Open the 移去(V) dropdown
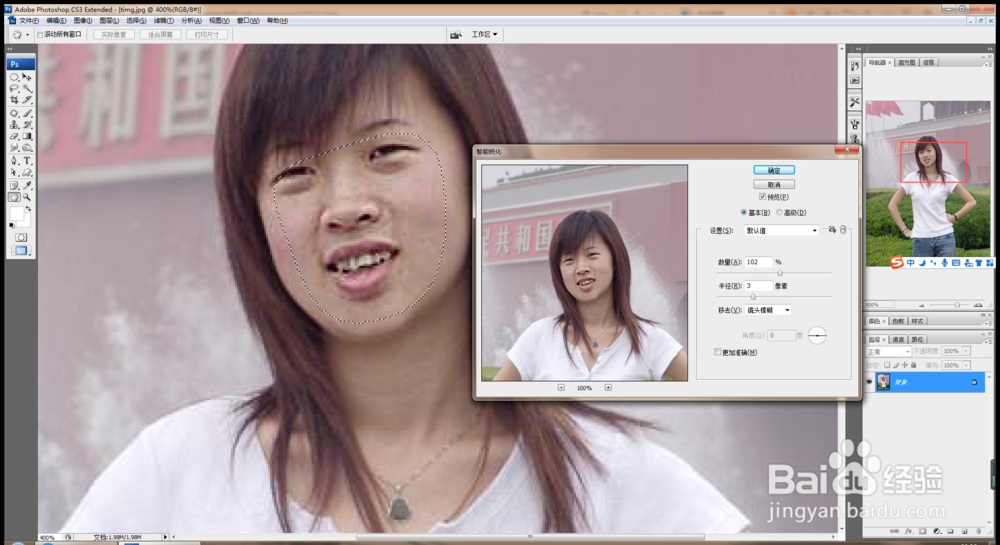Screen dimensions: 1000x545 coord(769,310)
